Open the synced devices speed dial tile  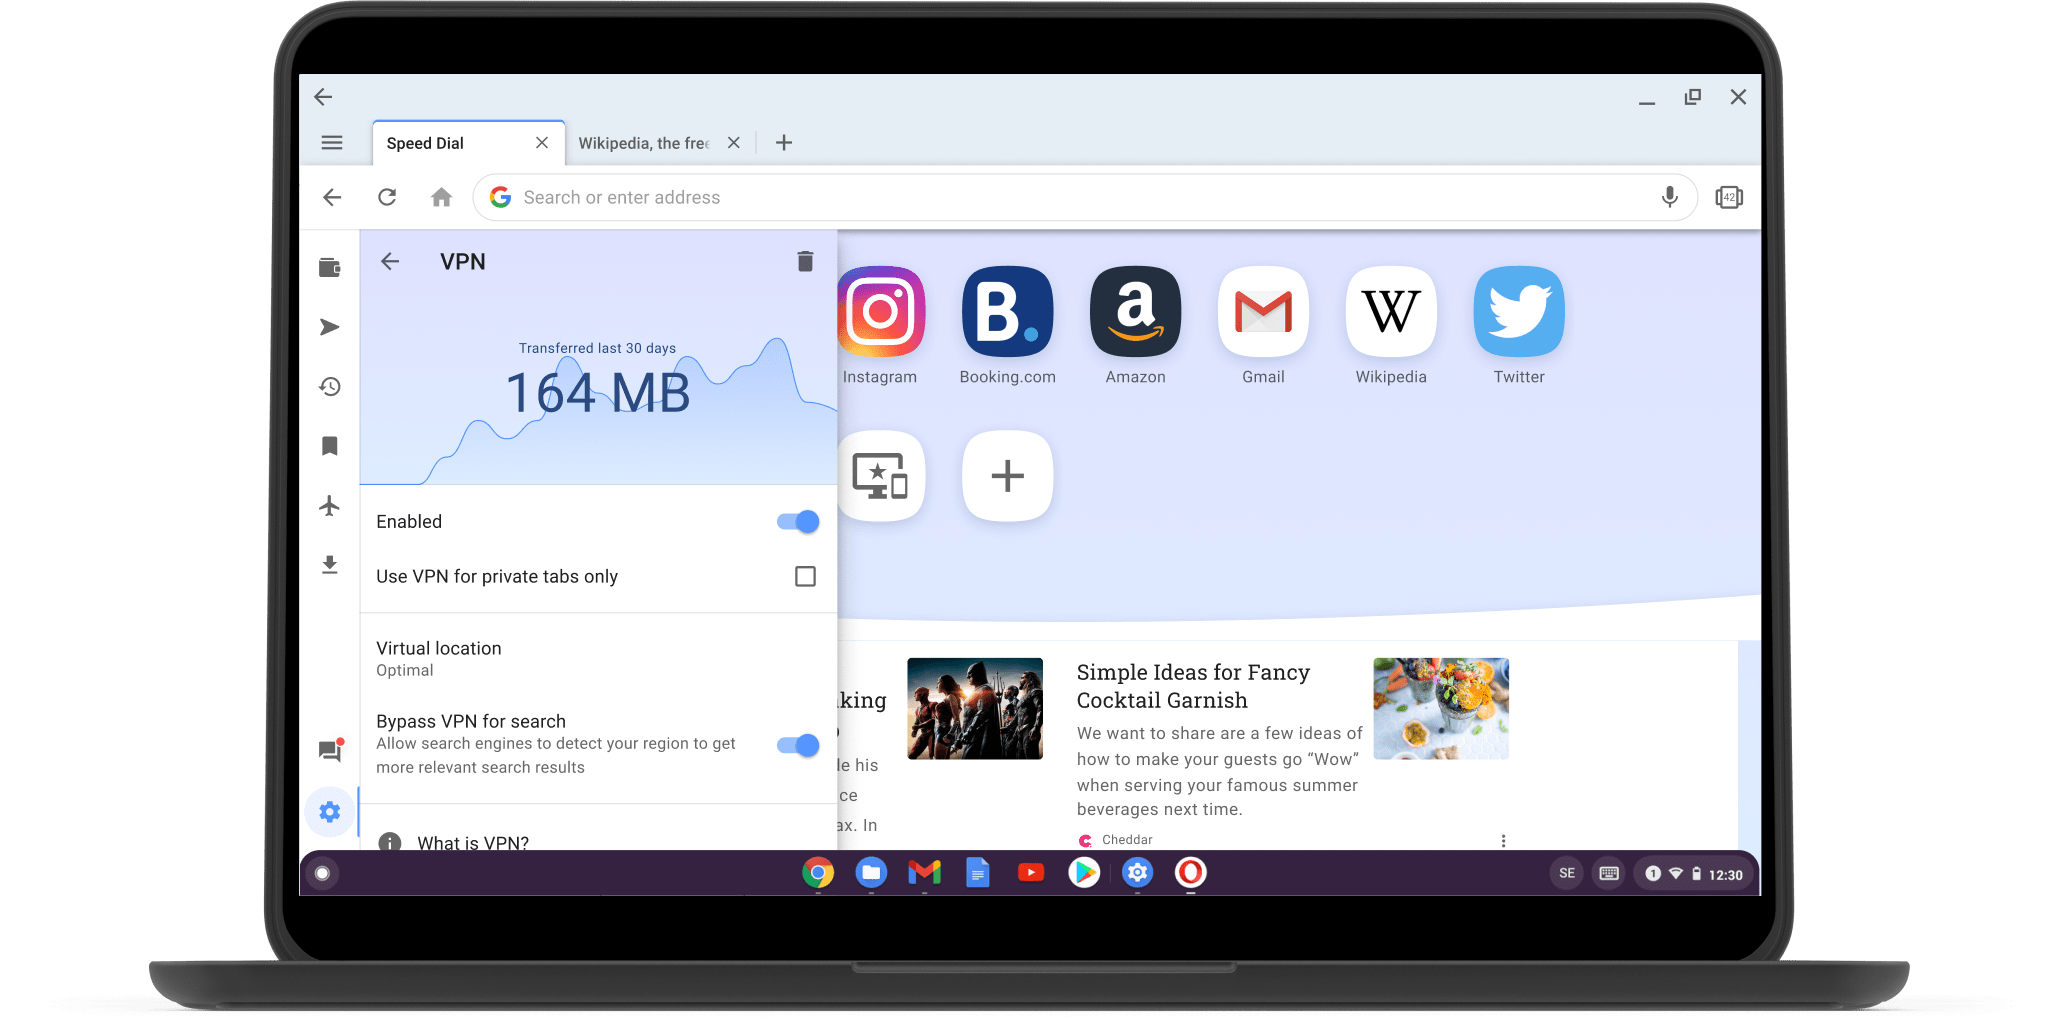[x=880, y=476]
